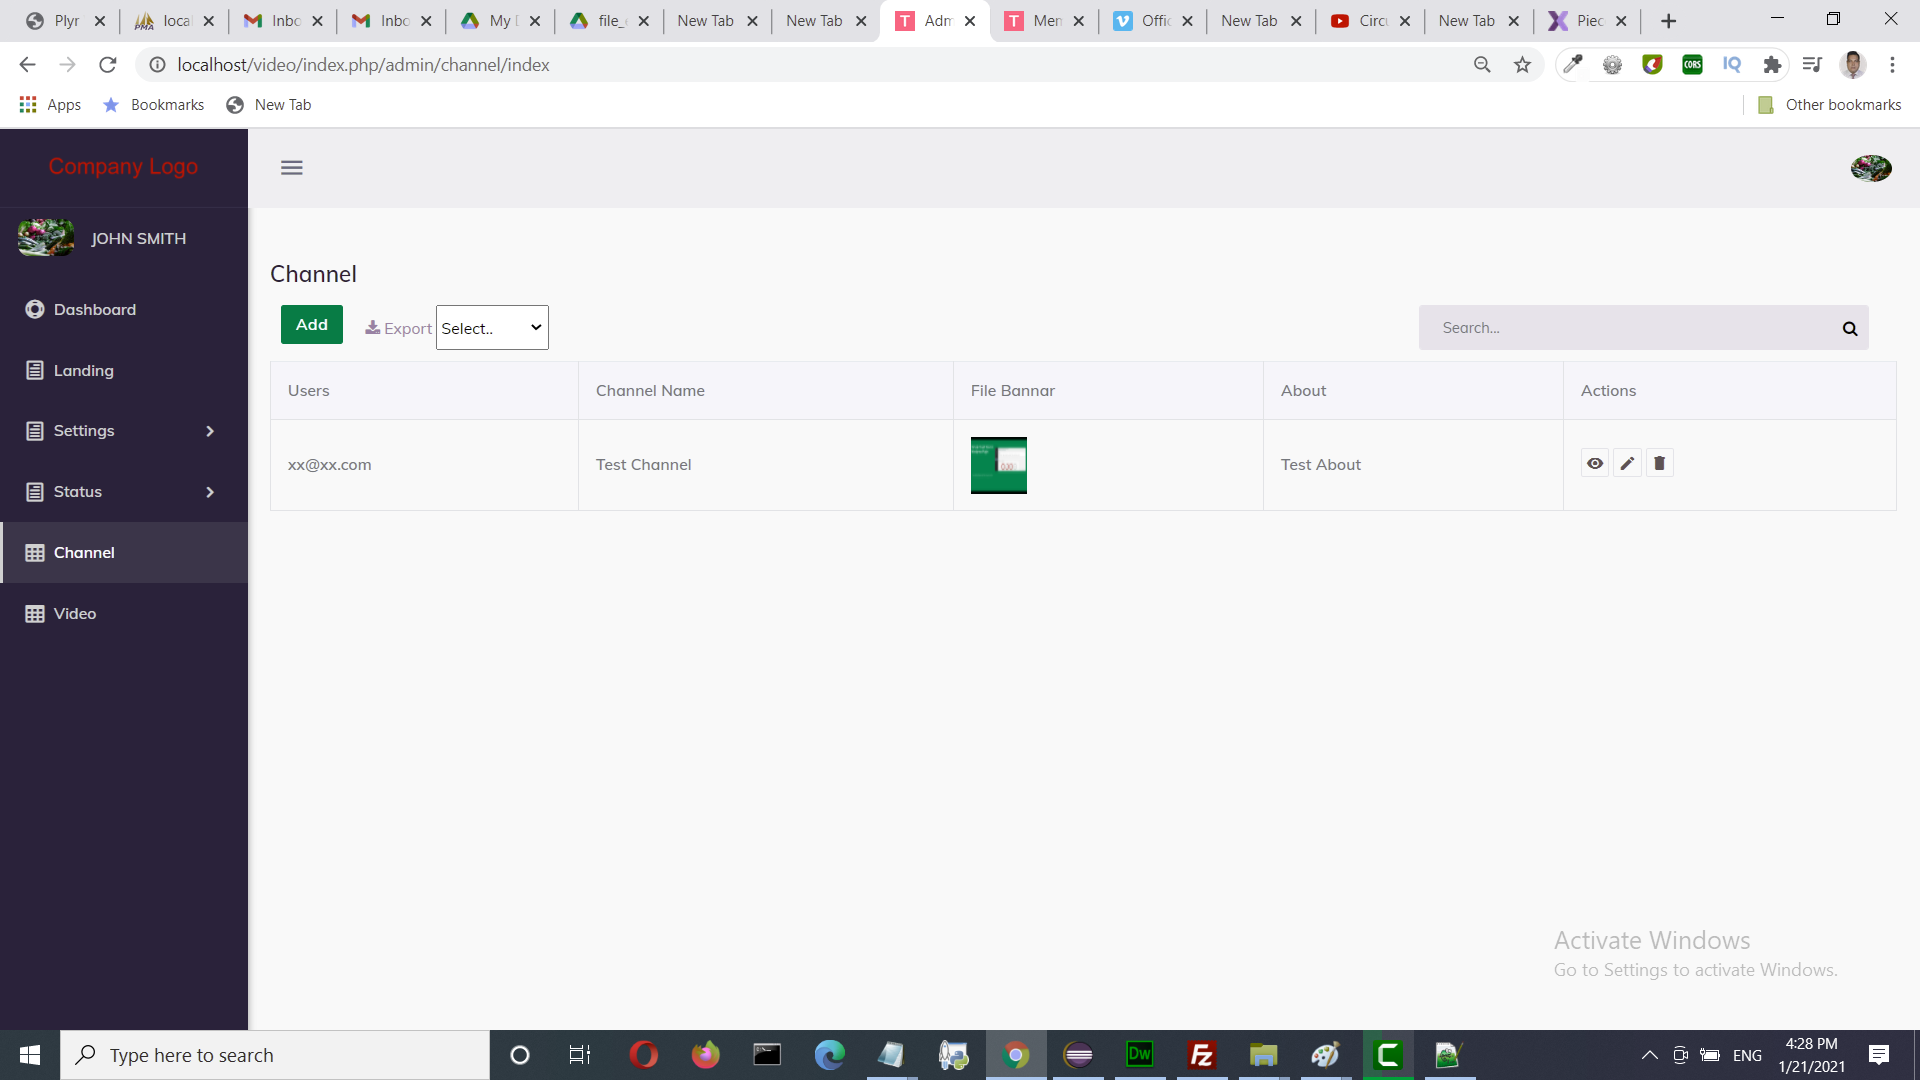Go to Dashboard in sidebar

94,310
